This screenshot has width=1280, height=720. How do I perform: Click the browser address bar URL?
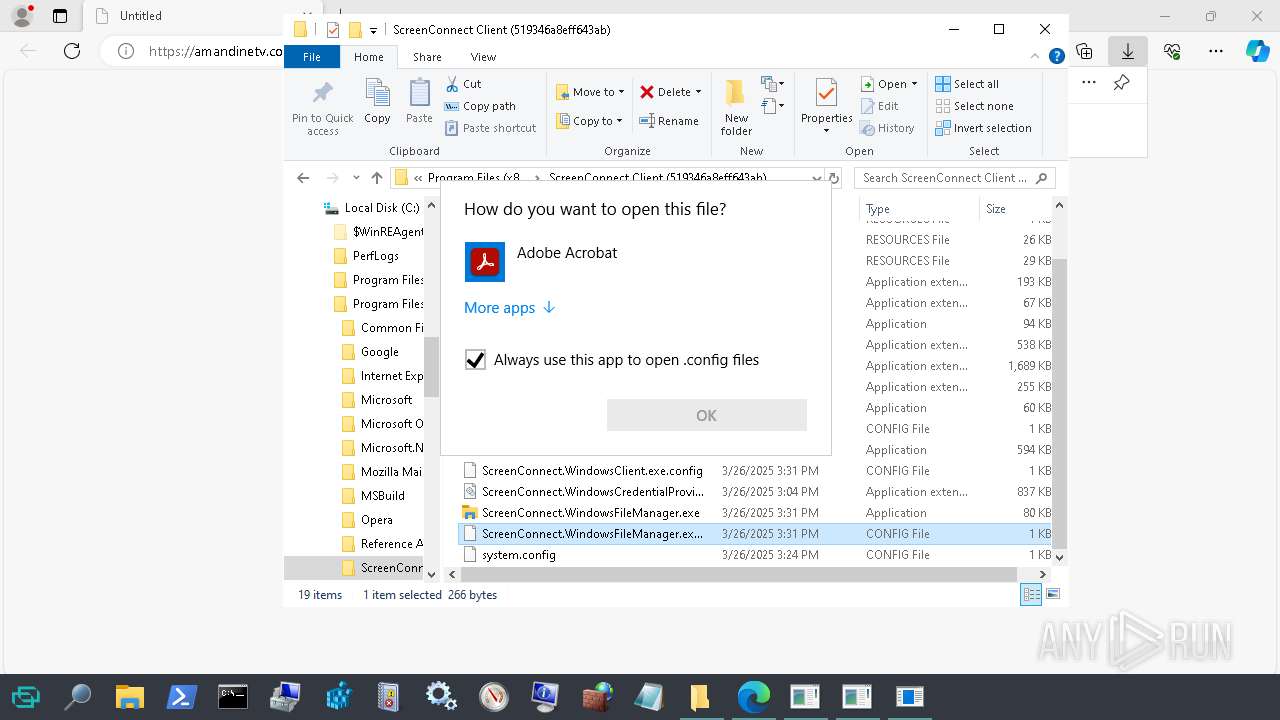coord(215,51)
